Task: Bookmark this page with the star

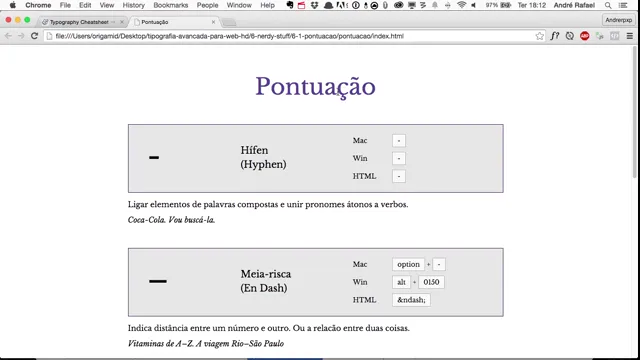Action: (540, 36)
